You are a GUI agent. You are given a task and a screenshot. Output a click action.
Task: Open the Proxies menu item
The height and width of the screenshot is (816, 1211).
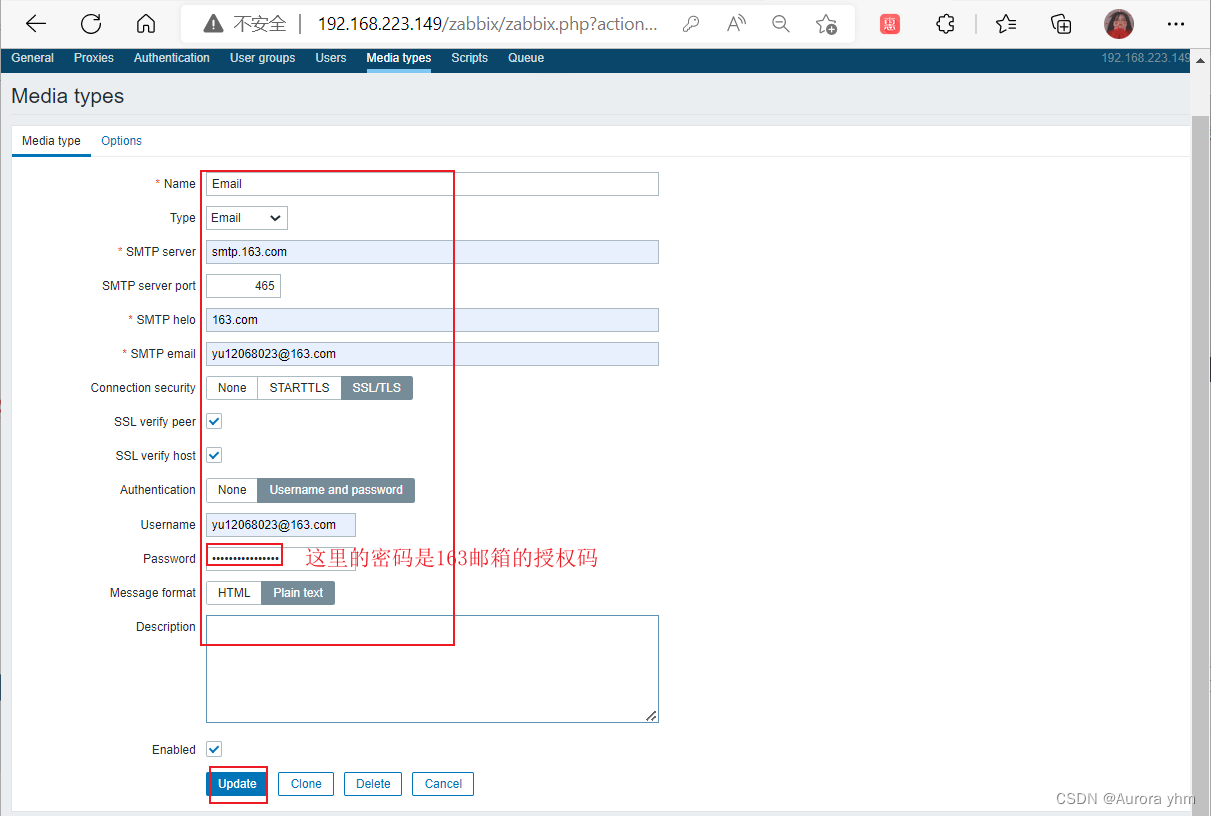tap(94, 58)
